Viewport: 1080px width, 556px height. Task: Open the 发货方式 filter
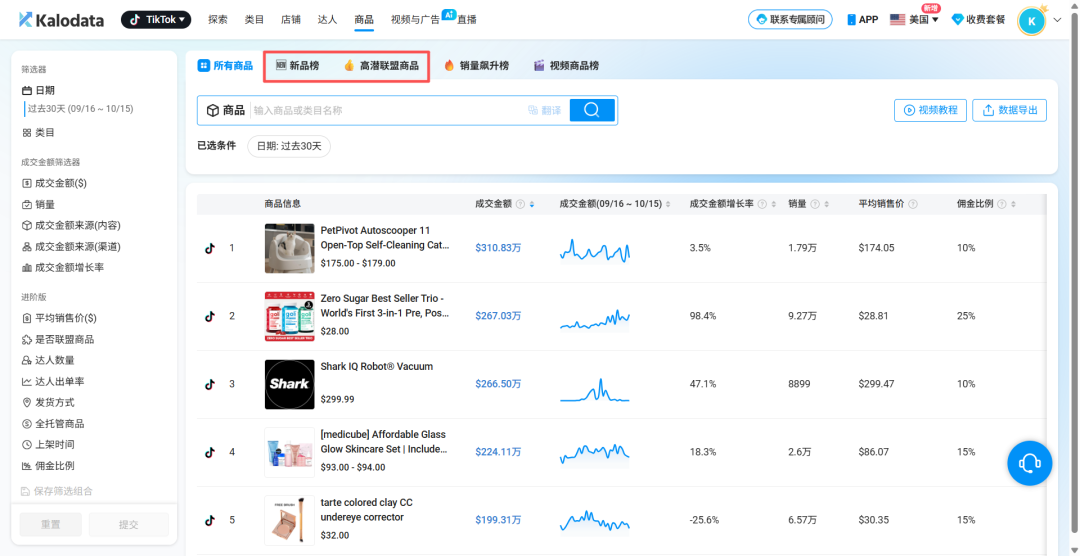coord(48,402)
